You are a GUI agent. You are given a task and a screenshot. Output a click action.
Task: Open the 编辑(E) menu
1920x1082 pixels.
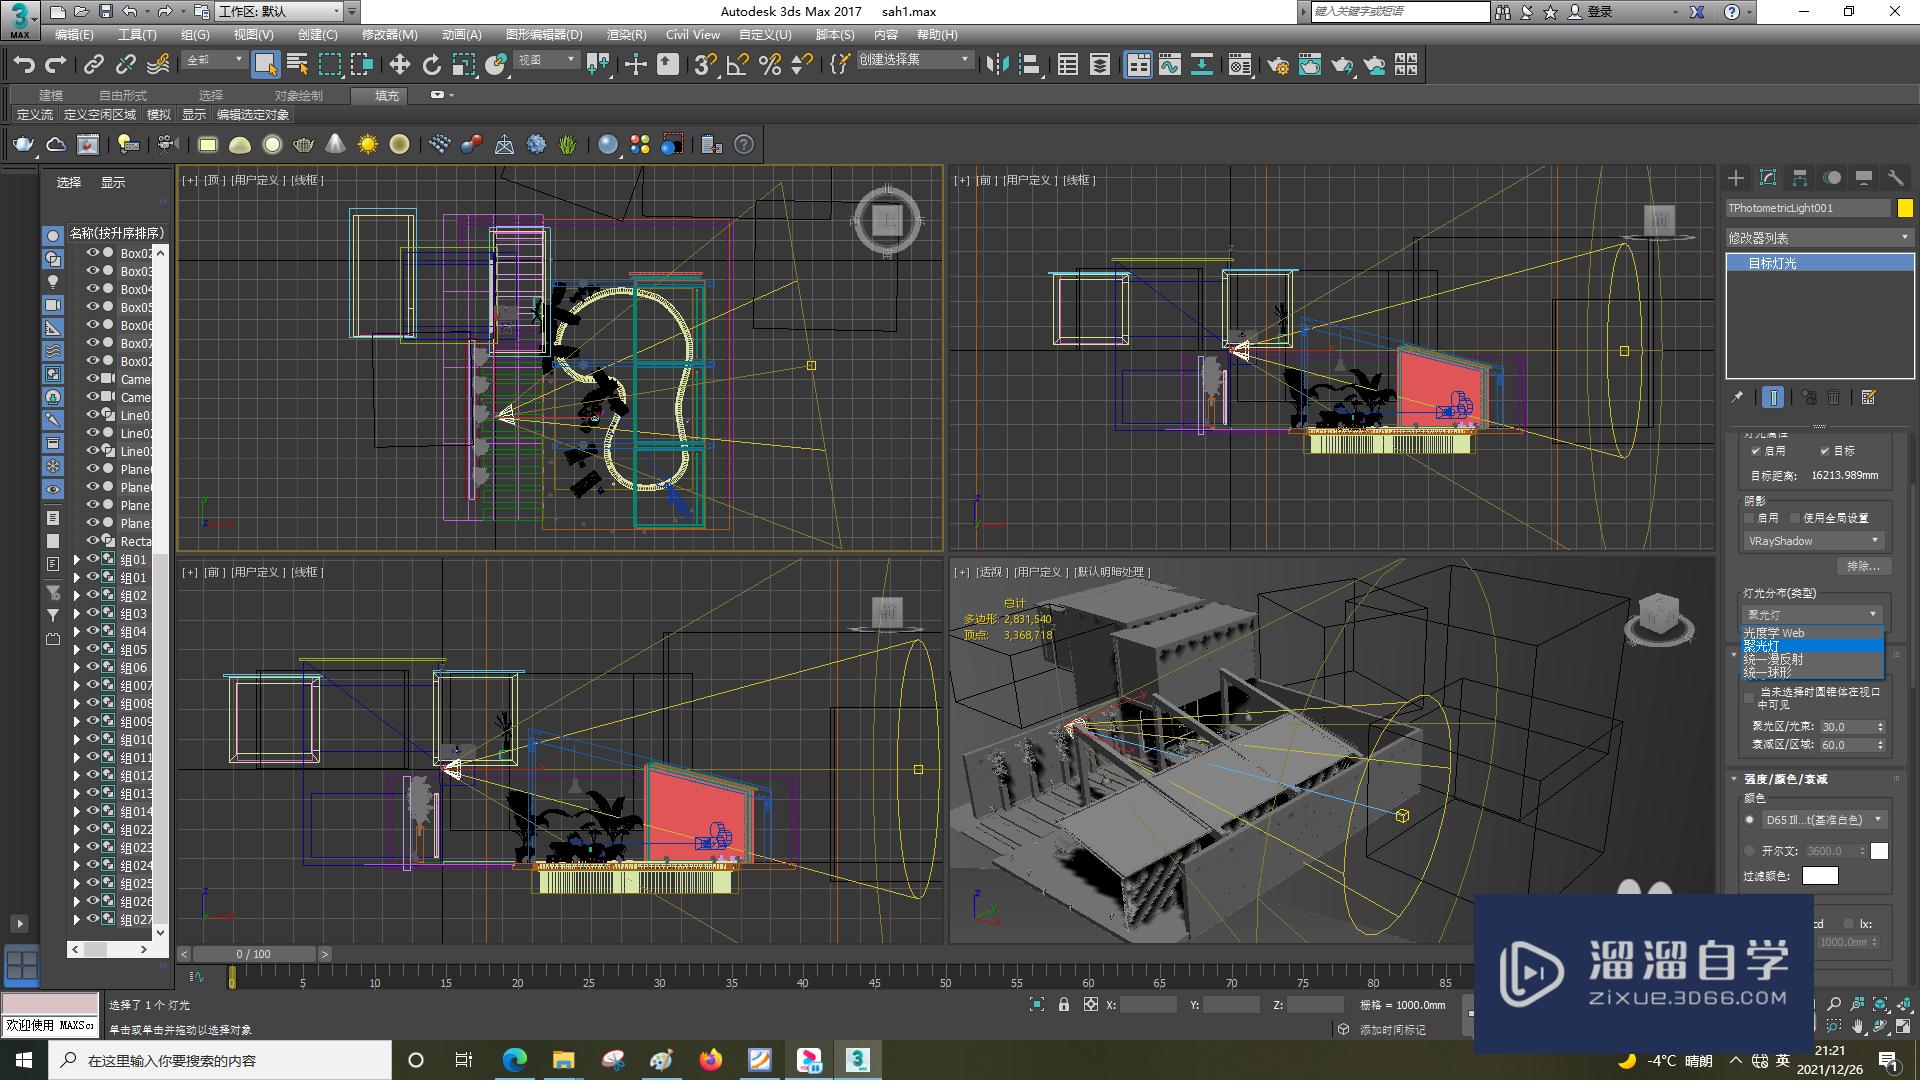(74, 34)
